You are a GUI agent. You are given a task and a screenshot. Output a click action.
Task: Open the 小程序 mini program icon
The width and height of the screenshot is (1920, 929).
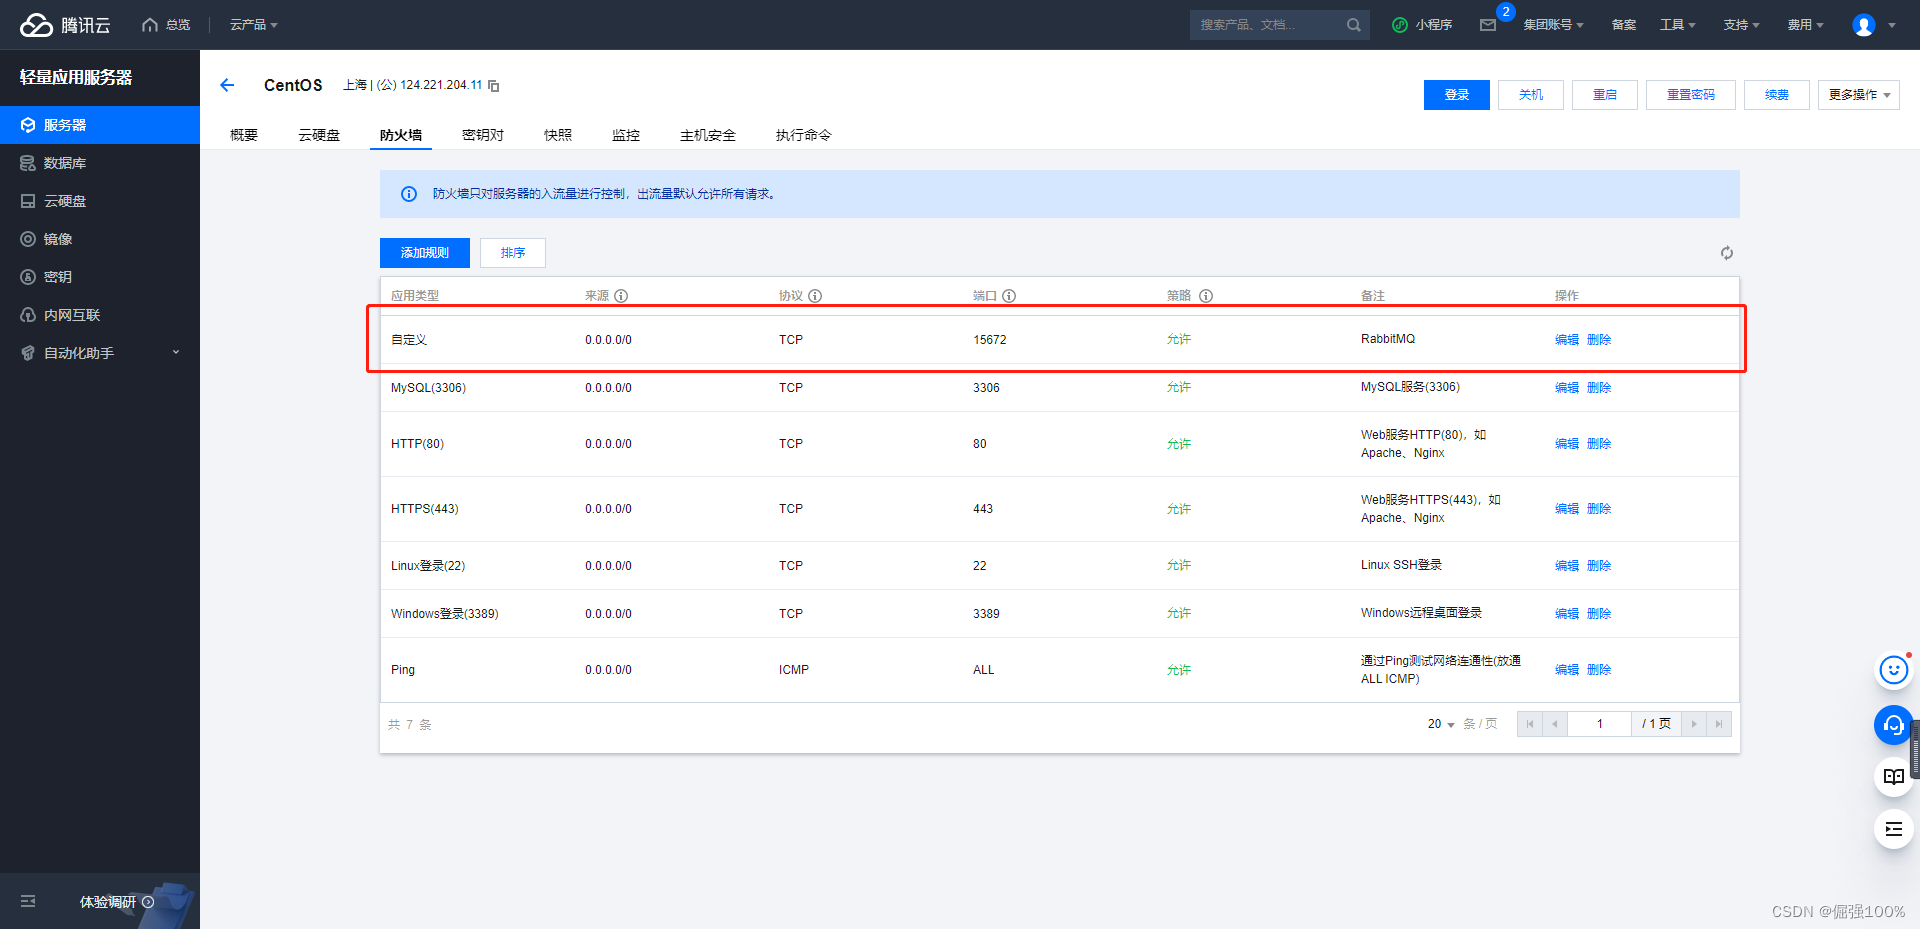pos(1400,25)
